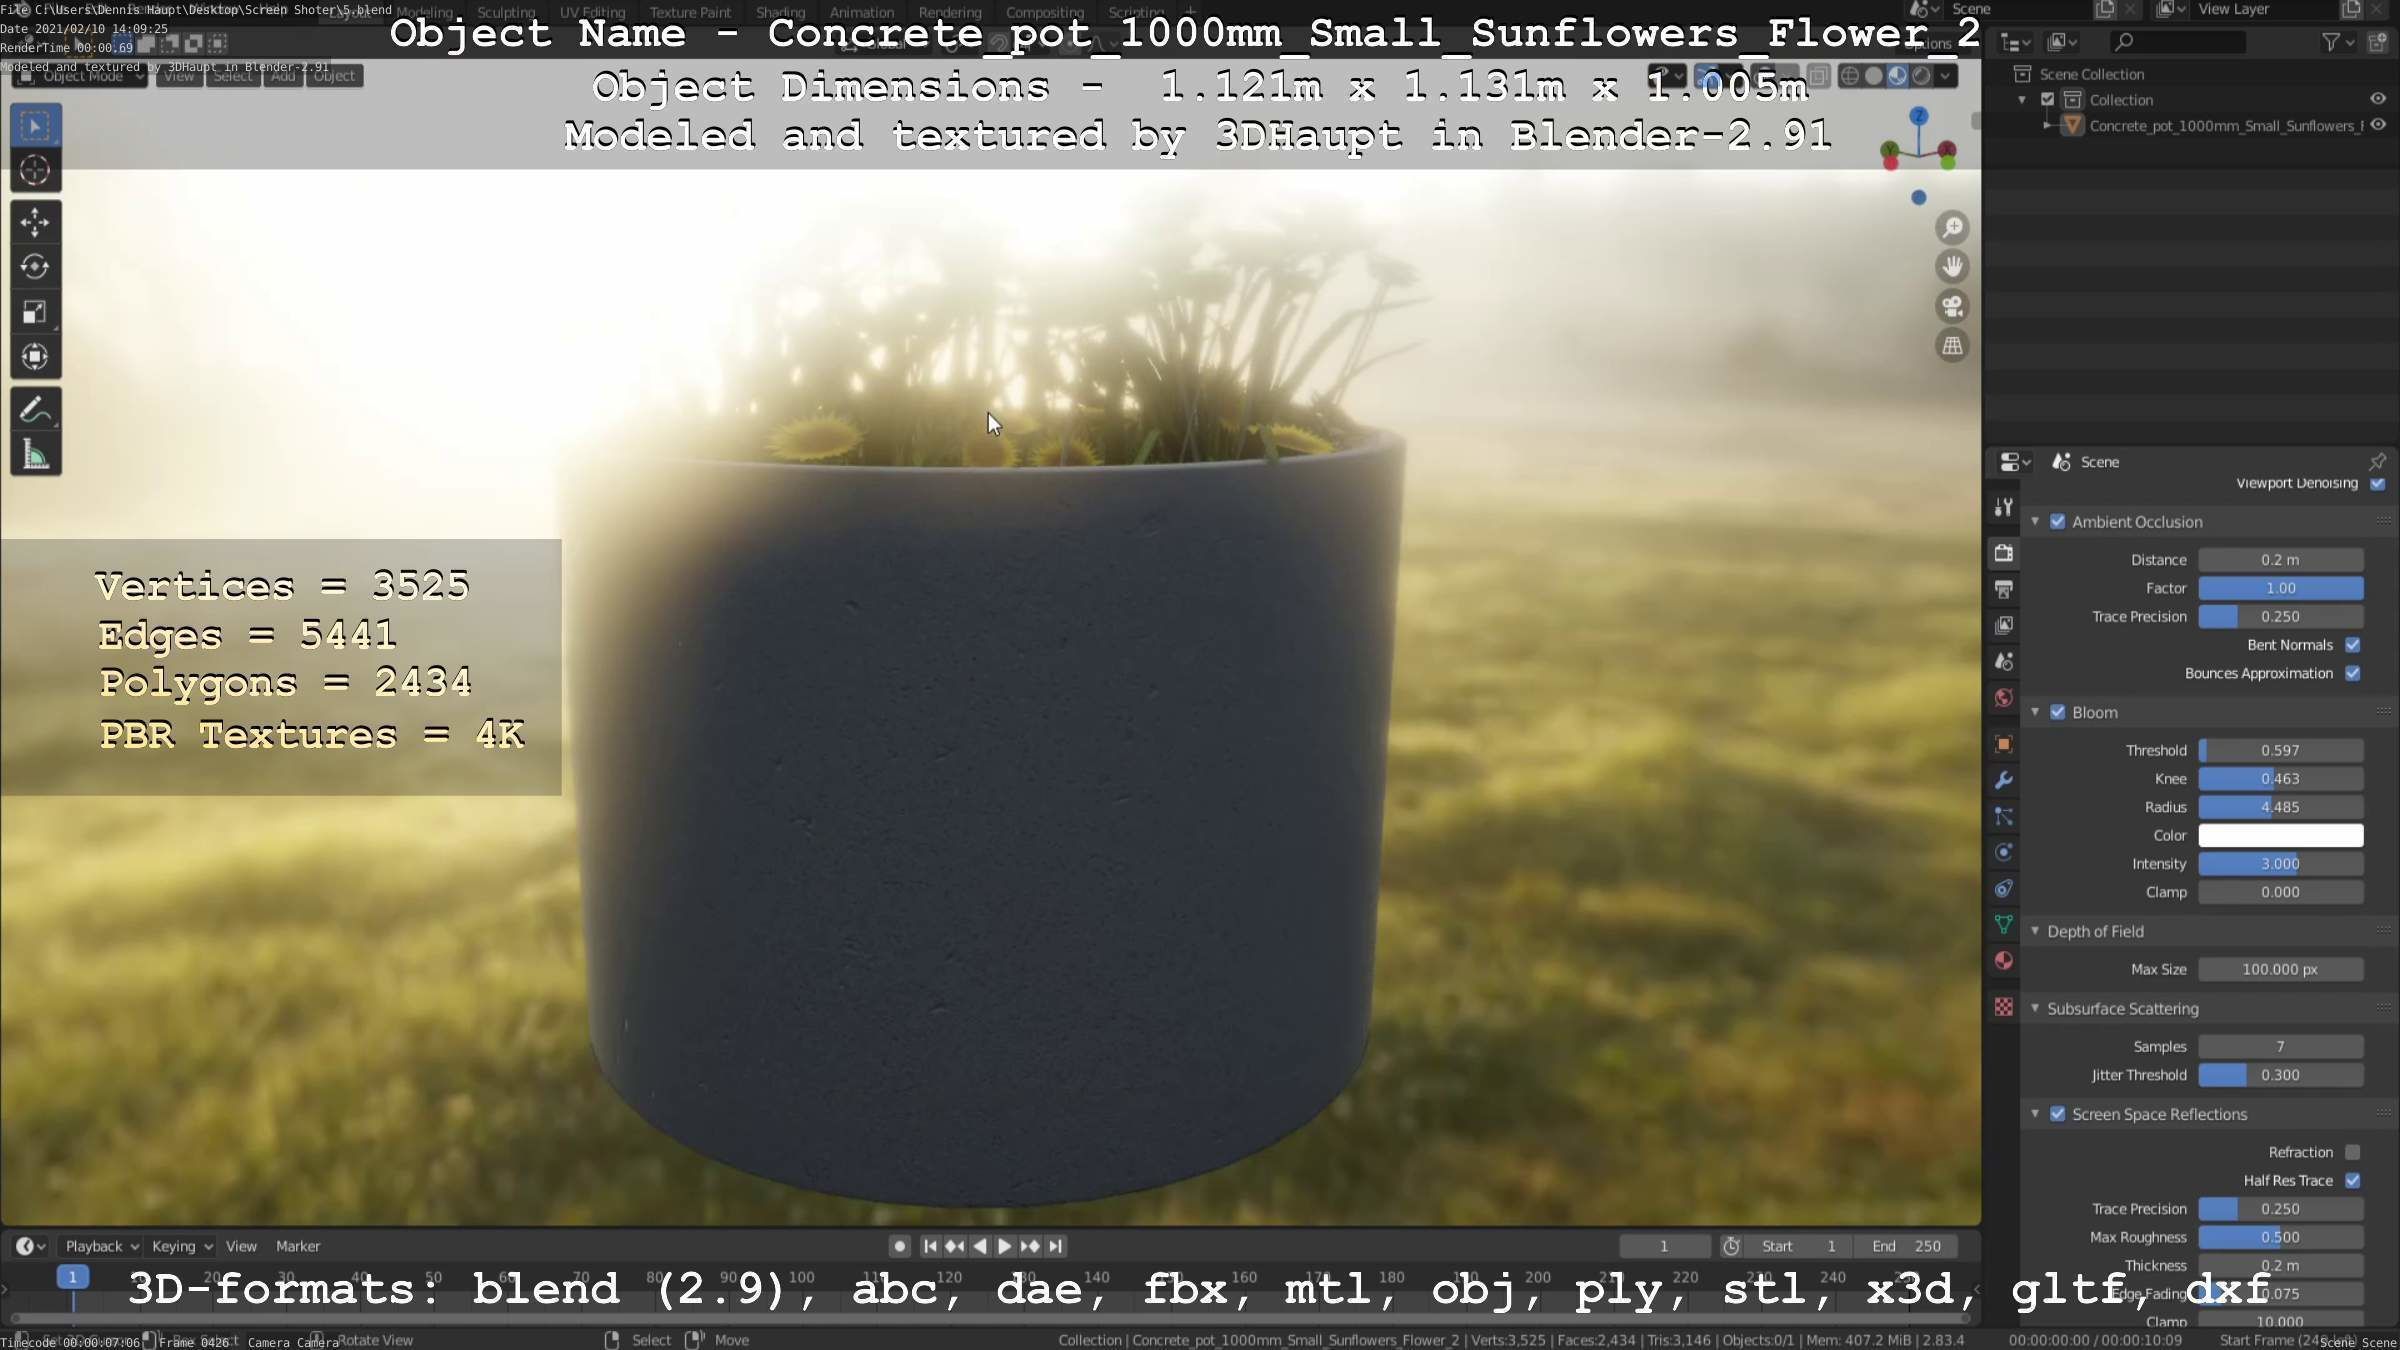Open the Object properties tab

tap(2003, 744)
